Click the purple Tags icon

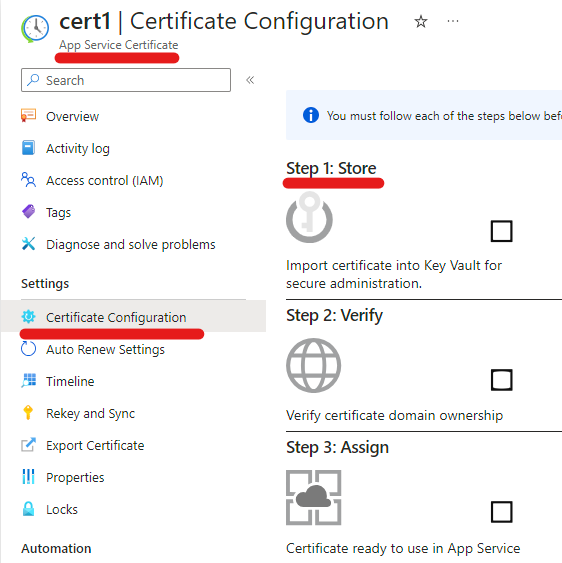[28, 211]
